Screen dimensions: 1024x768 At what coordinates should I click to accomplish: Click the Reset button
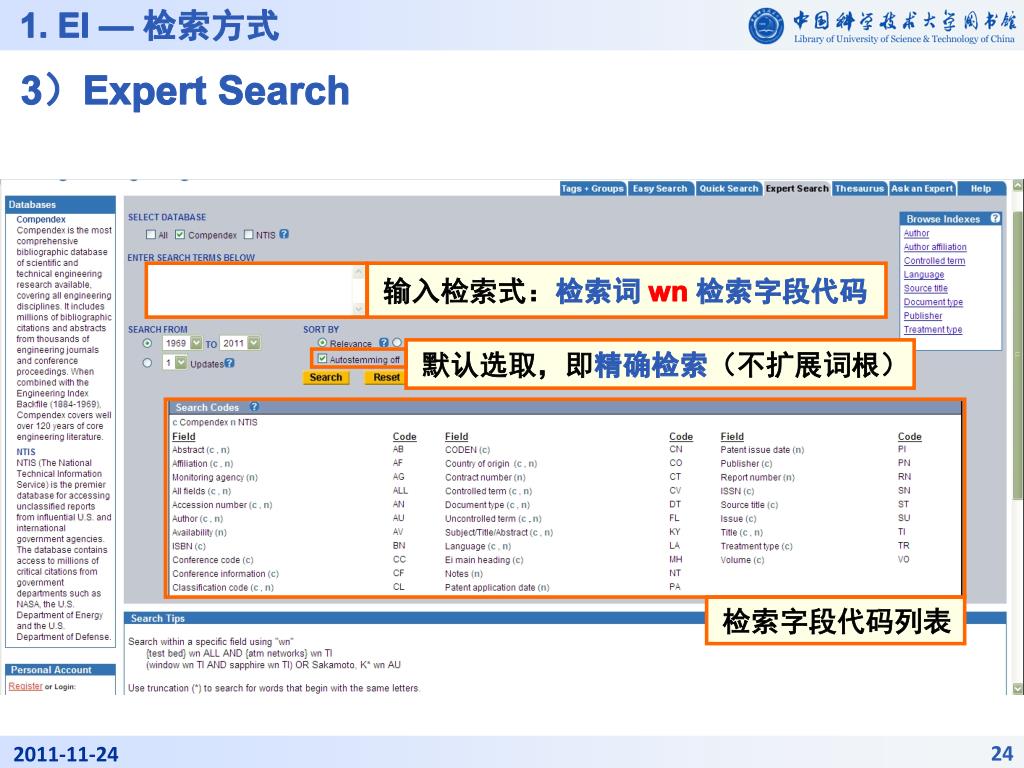click(385, 377)
